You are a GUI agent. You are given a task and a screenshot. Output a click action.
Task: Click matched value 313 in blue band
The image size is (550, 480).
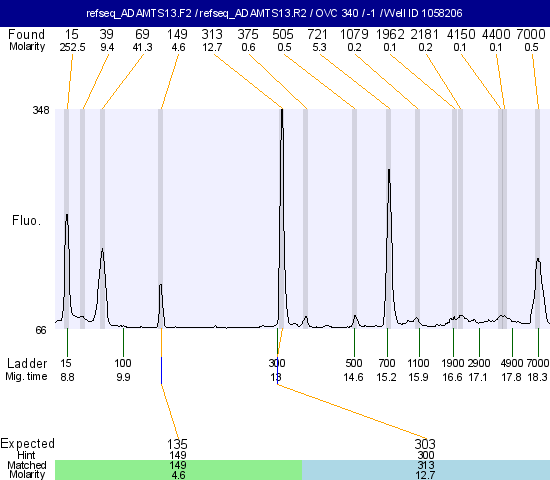[x=425, y=465]
